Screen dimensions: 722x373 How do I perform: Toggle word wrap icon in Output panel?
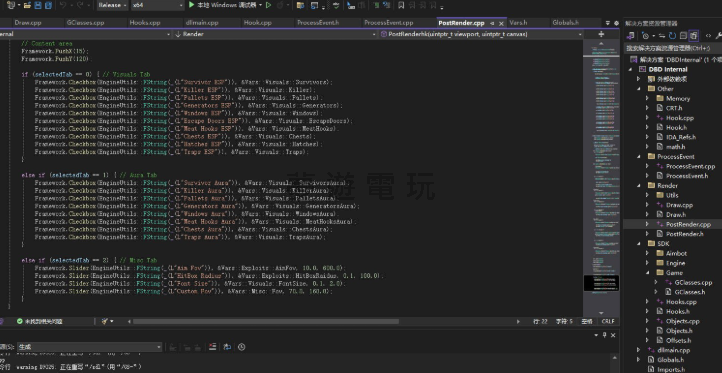[x=227, y=347]
